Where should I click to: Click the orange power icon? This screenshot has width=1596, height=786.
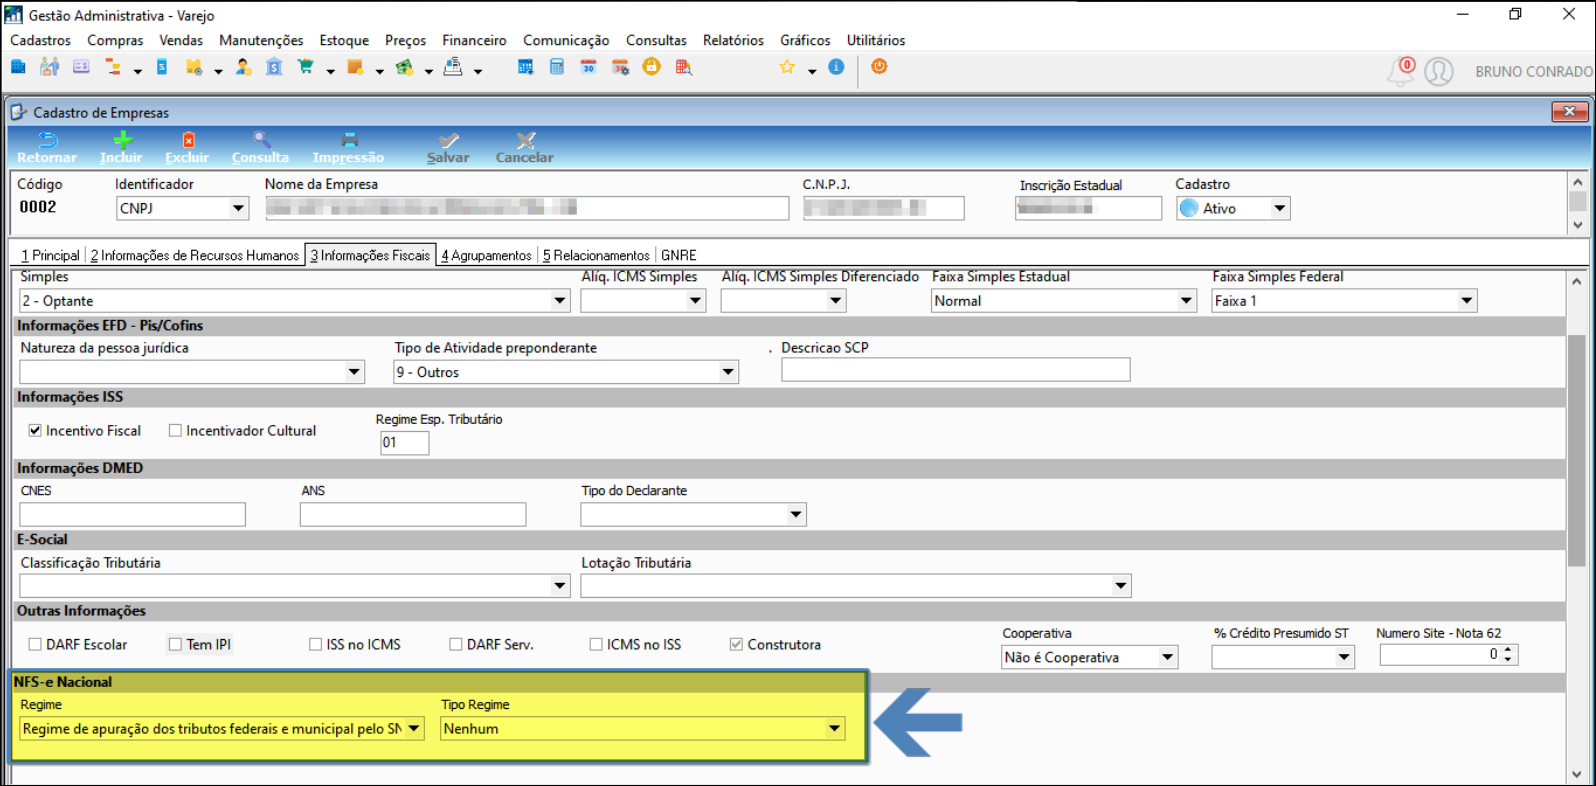[879, 67]
